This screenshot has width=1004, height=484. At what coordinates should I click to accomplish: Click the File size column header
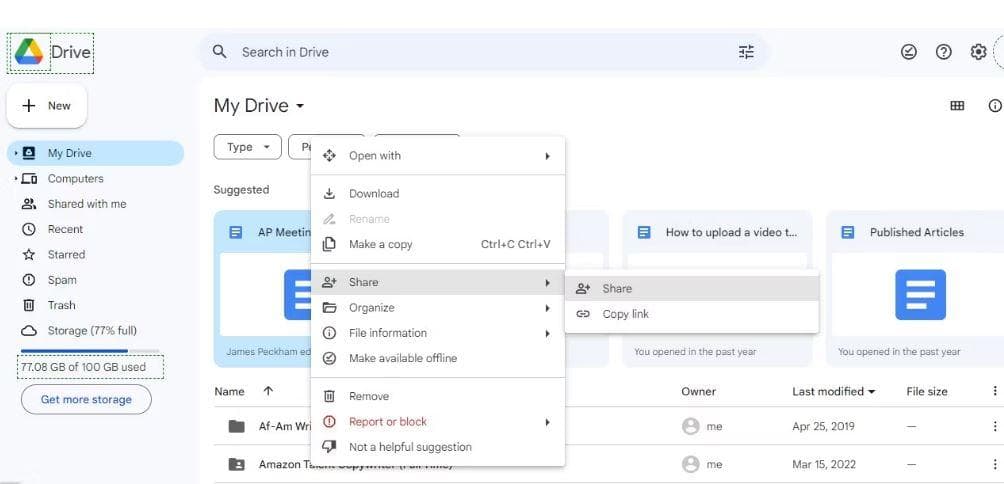(927, 391)
